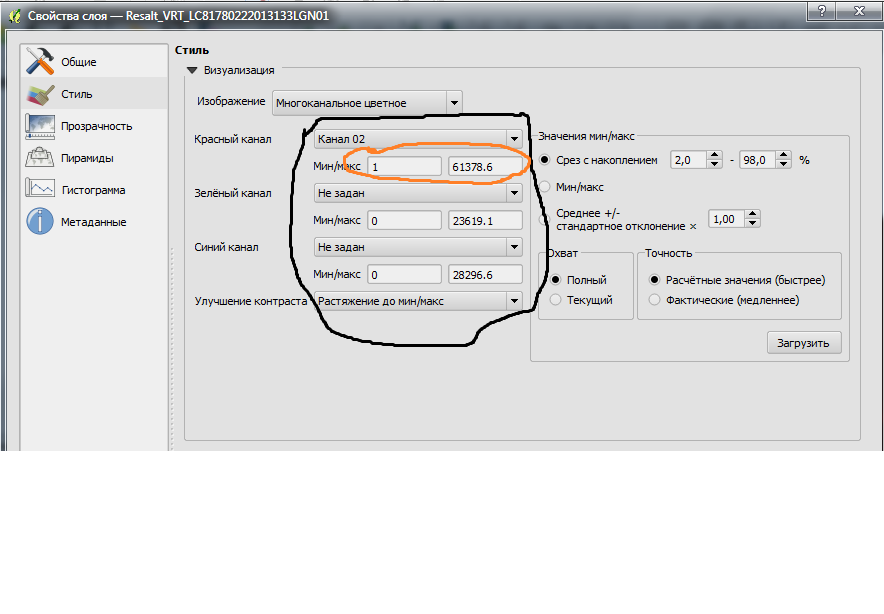Go to the Пирамиды tab label

(87, 158)
